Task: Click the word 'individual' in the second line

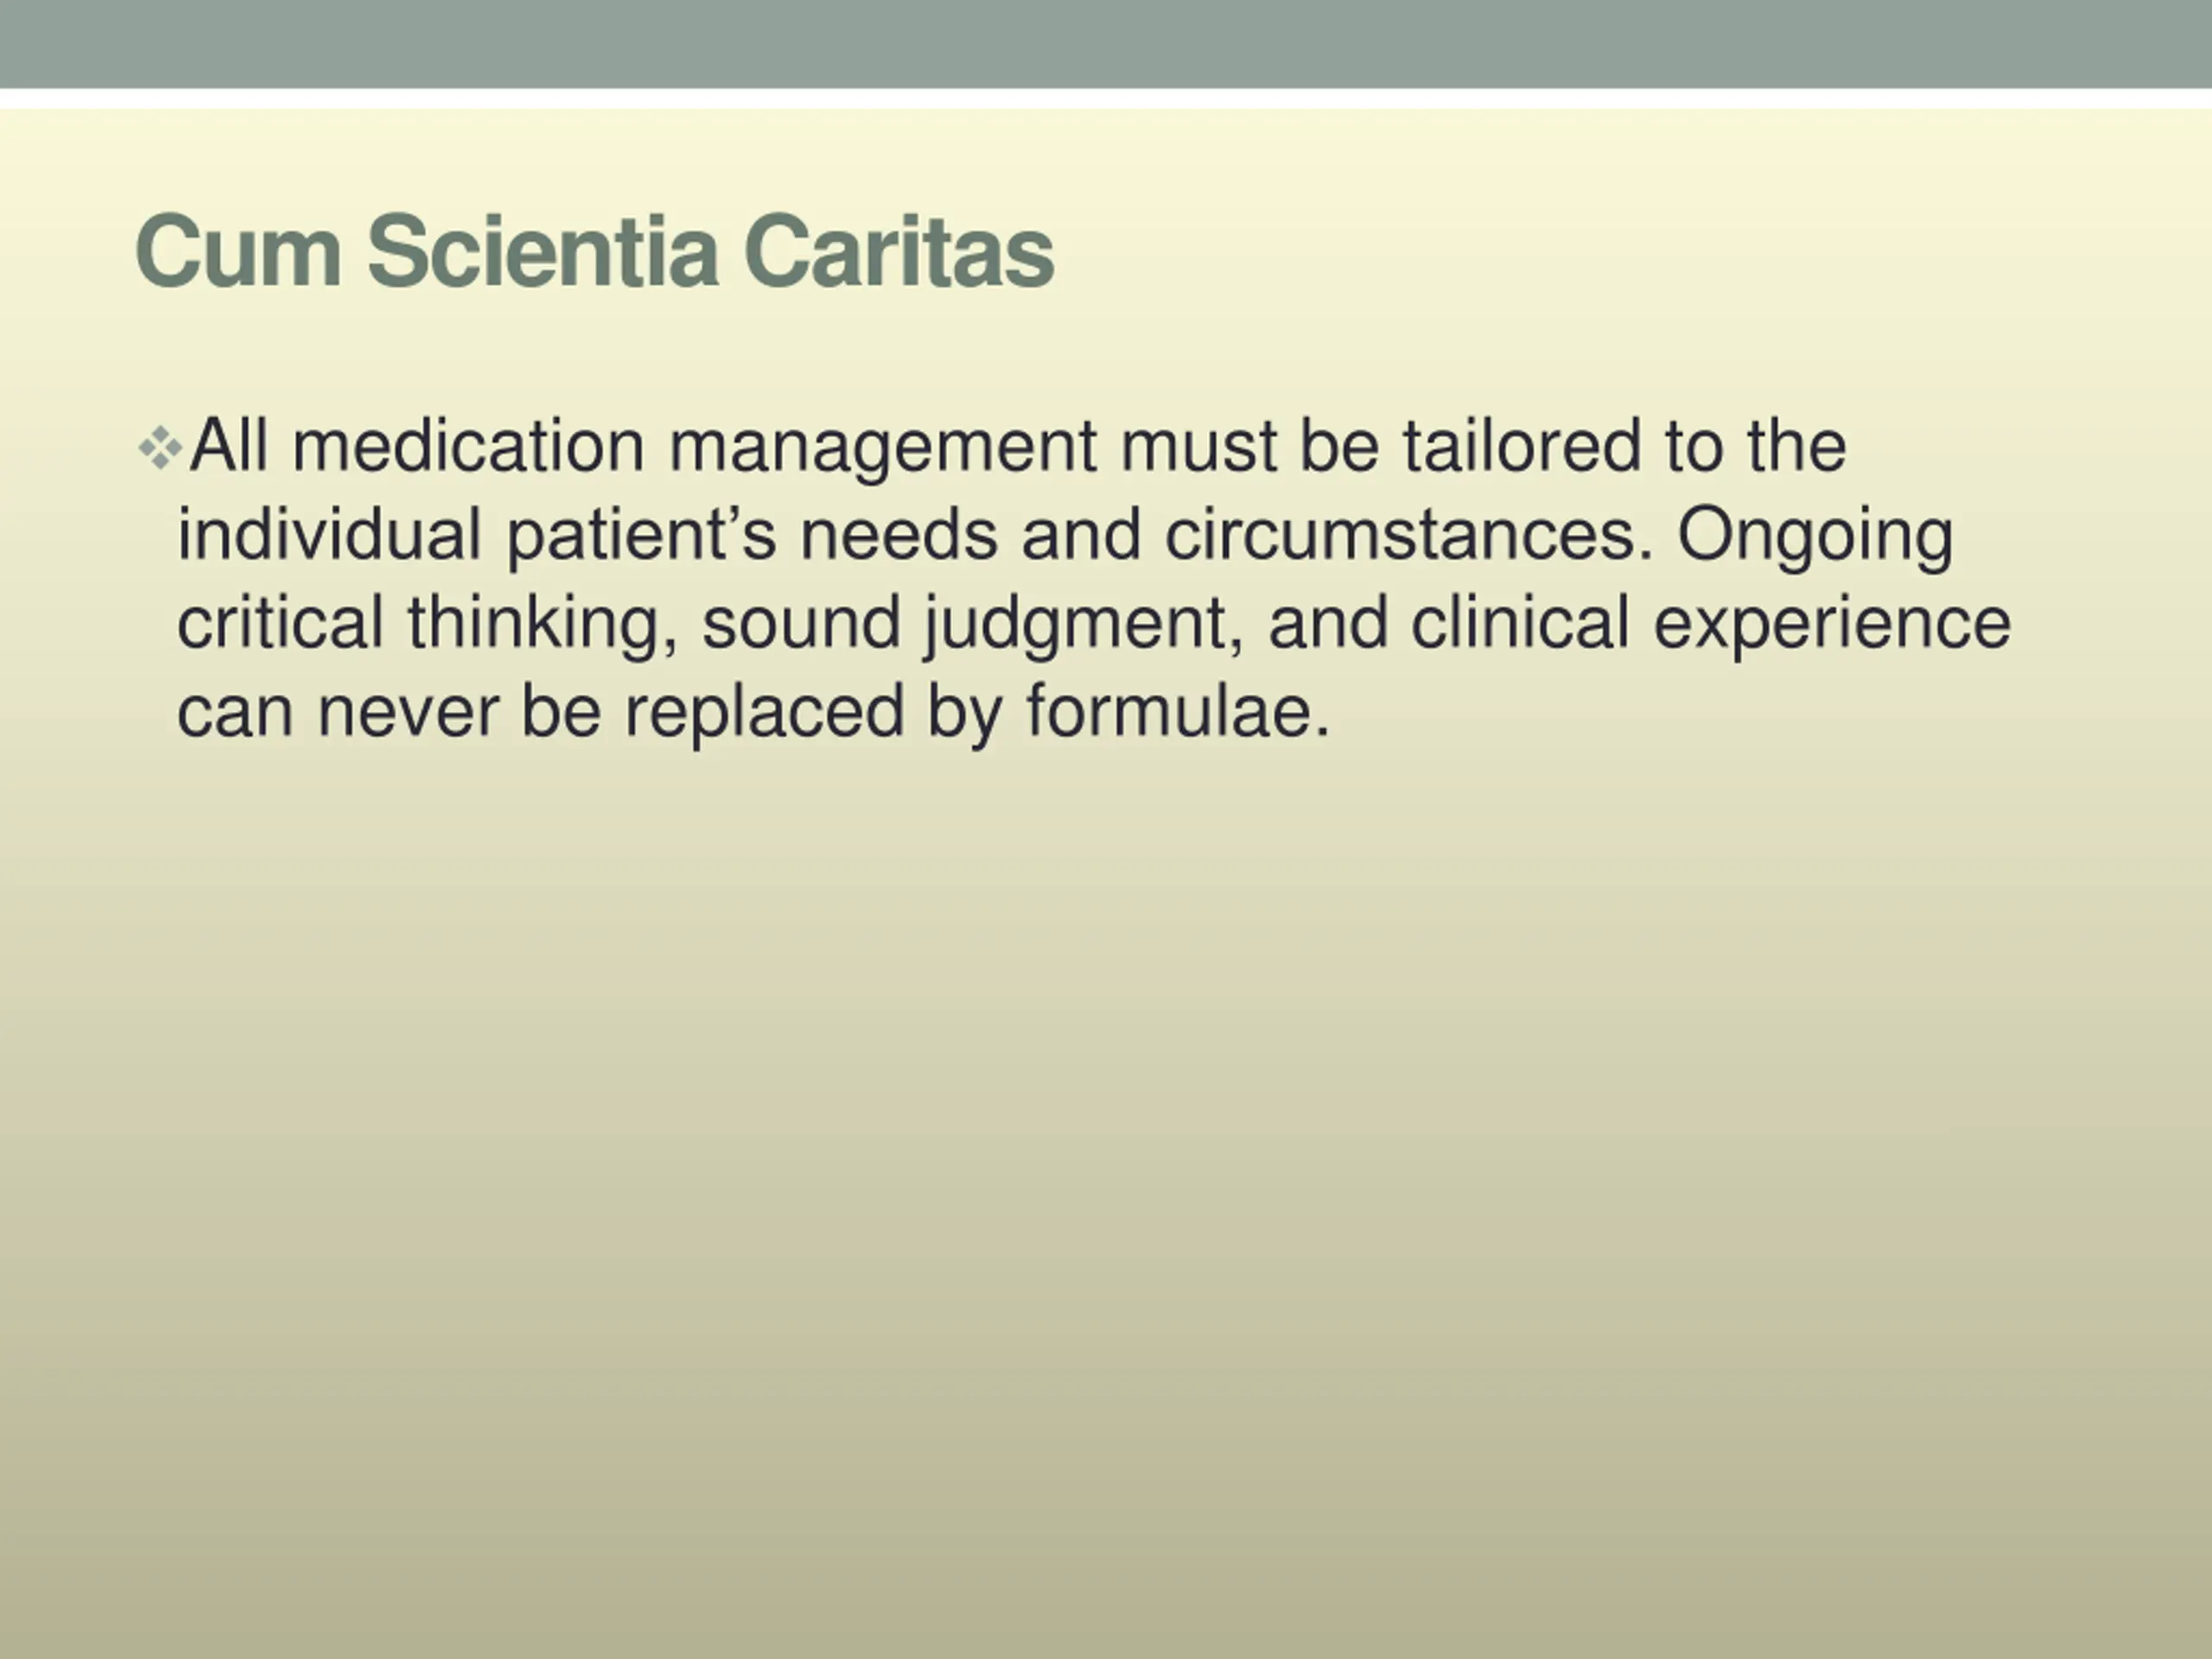Action: pos(330,534)
